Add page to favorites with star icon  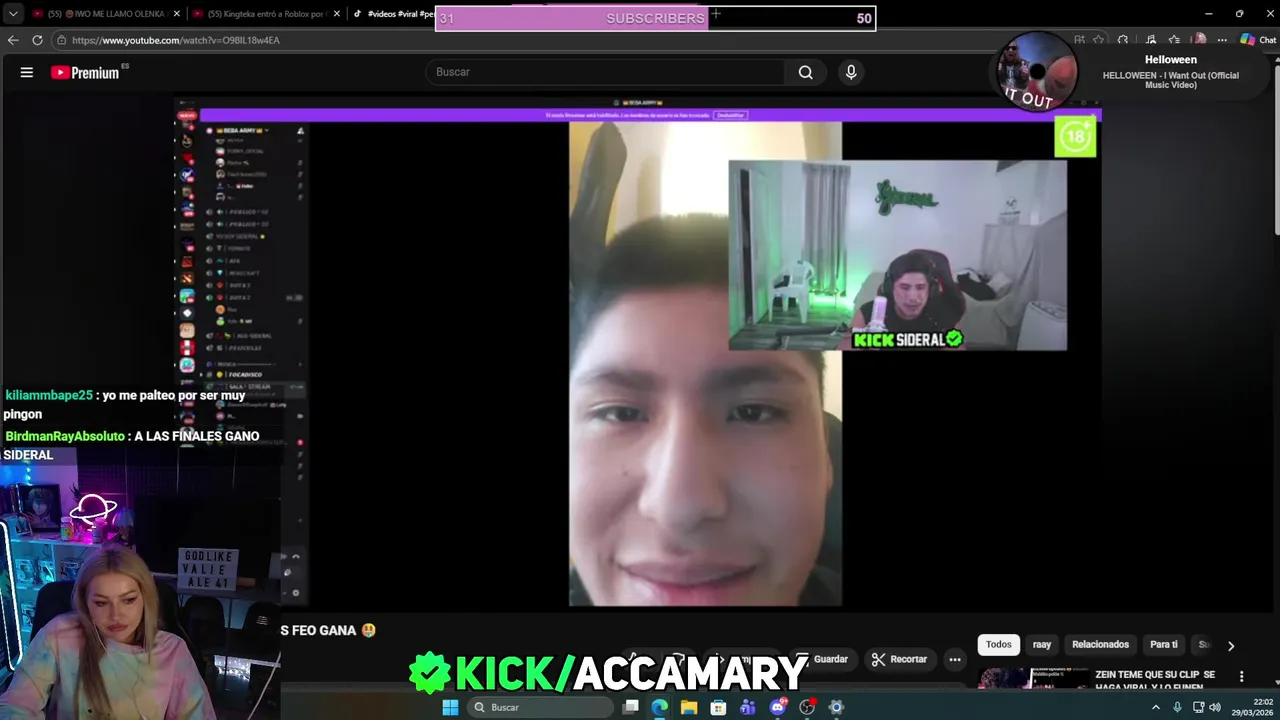(x=1098, y=40)
